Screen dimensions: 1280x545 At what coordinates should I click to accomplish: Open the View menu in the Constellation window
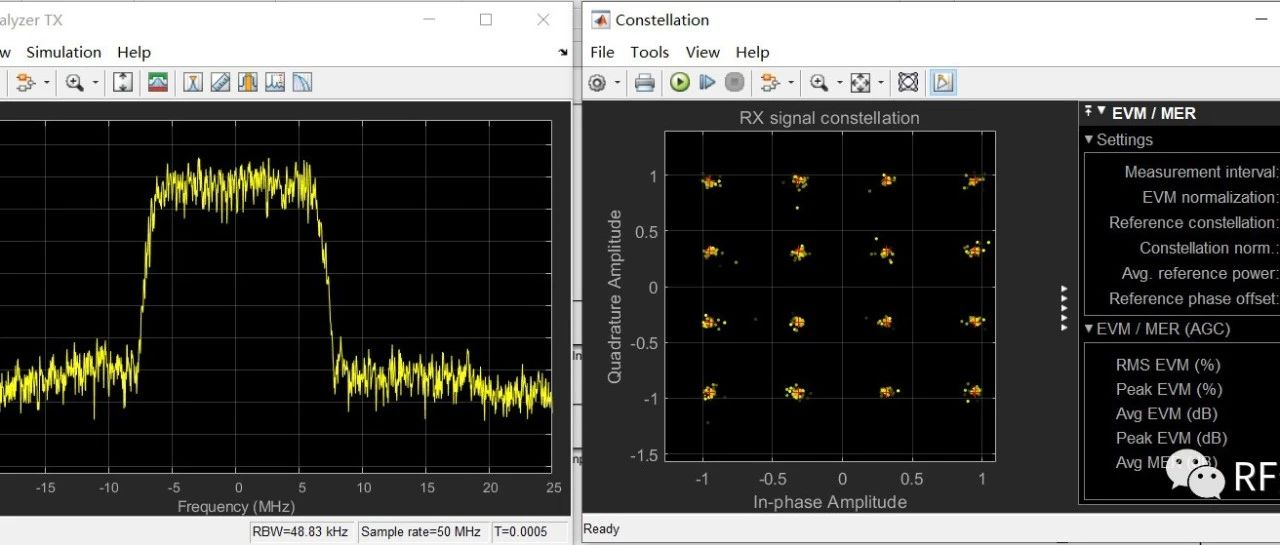point(703,52)
